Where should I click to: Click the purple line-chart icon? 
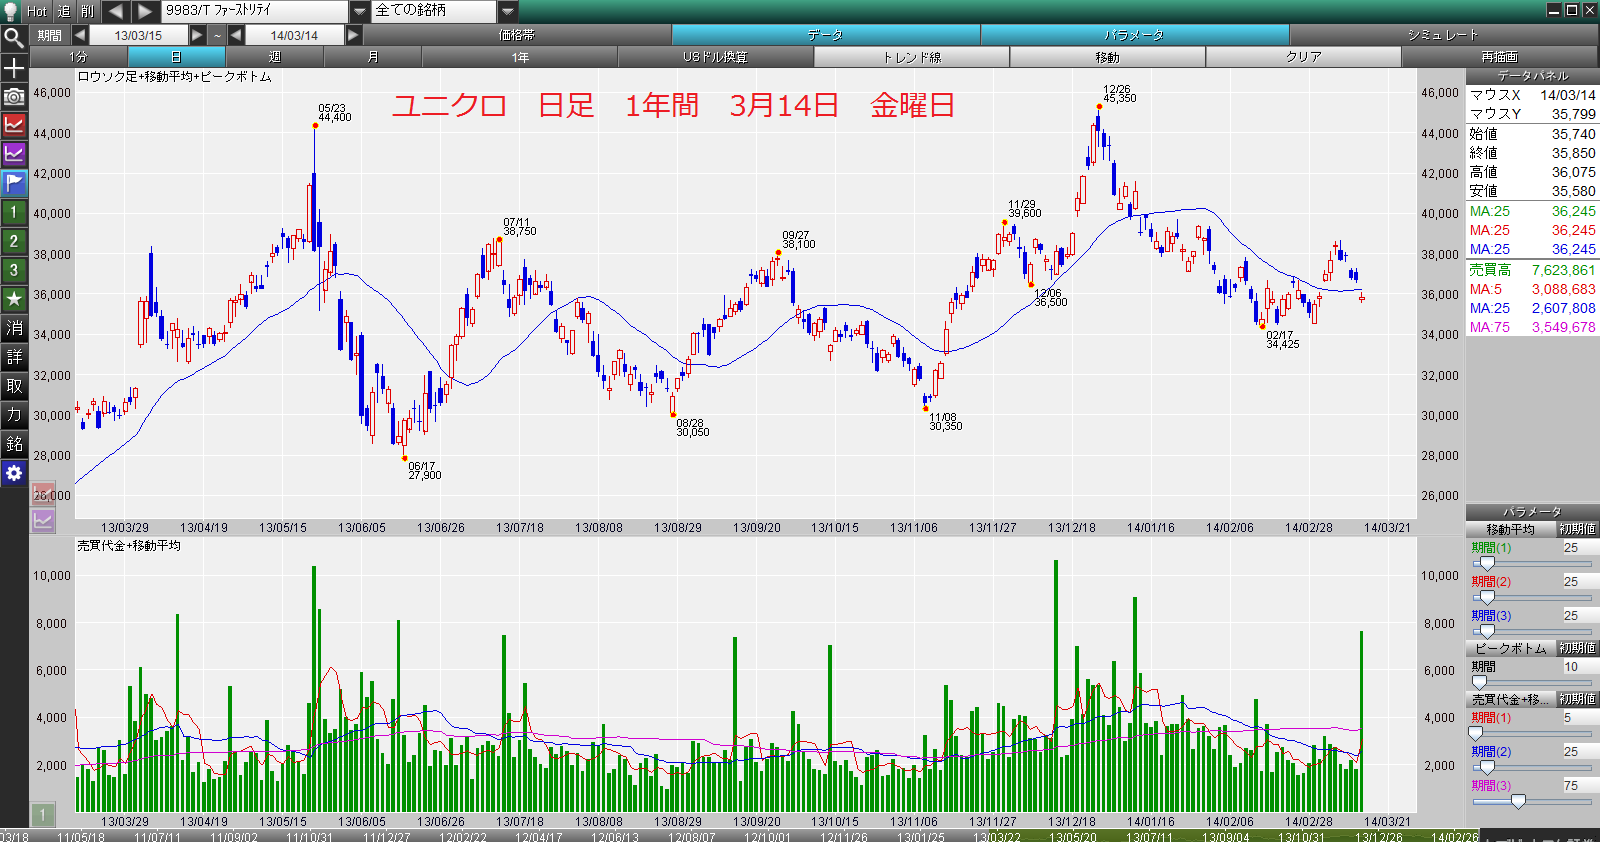point(14,154)
